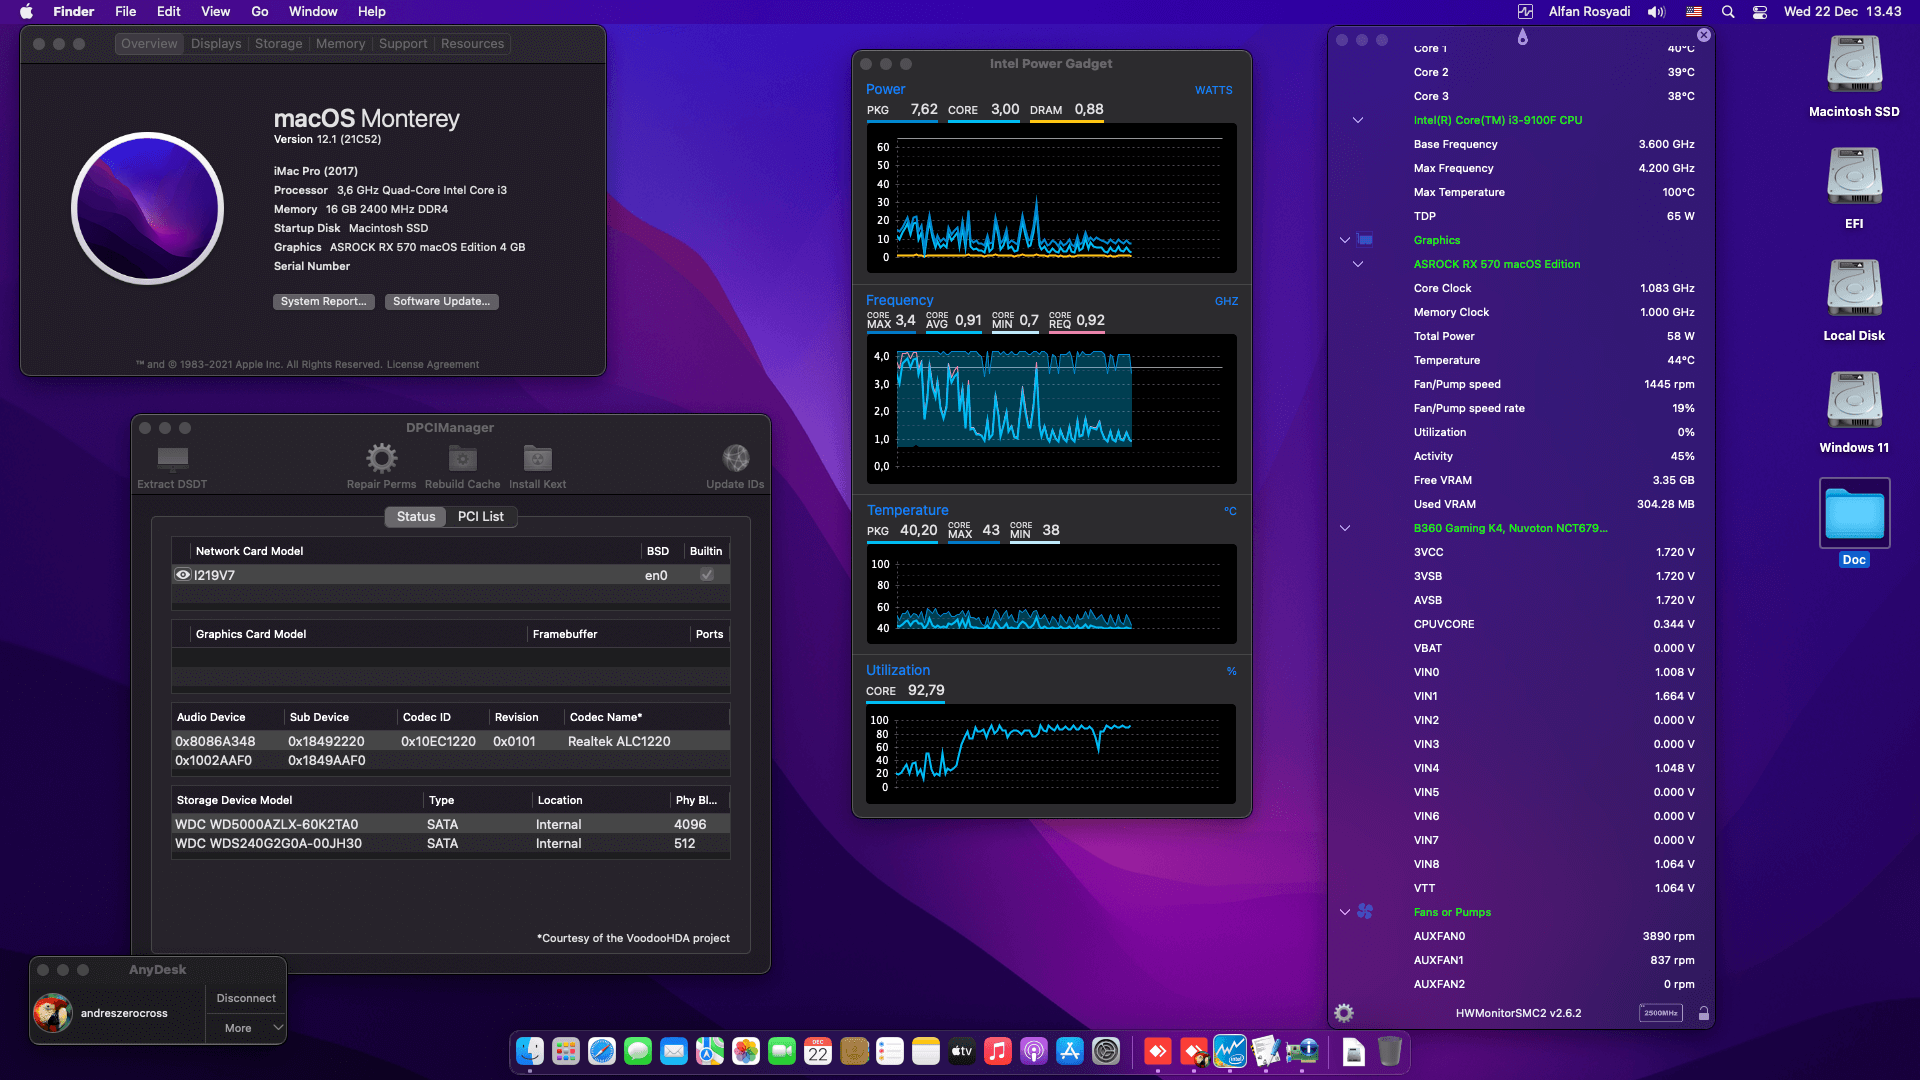Open Finder from the Dock
The image size is (1920, 1080).
click(x=530, y=1052)
